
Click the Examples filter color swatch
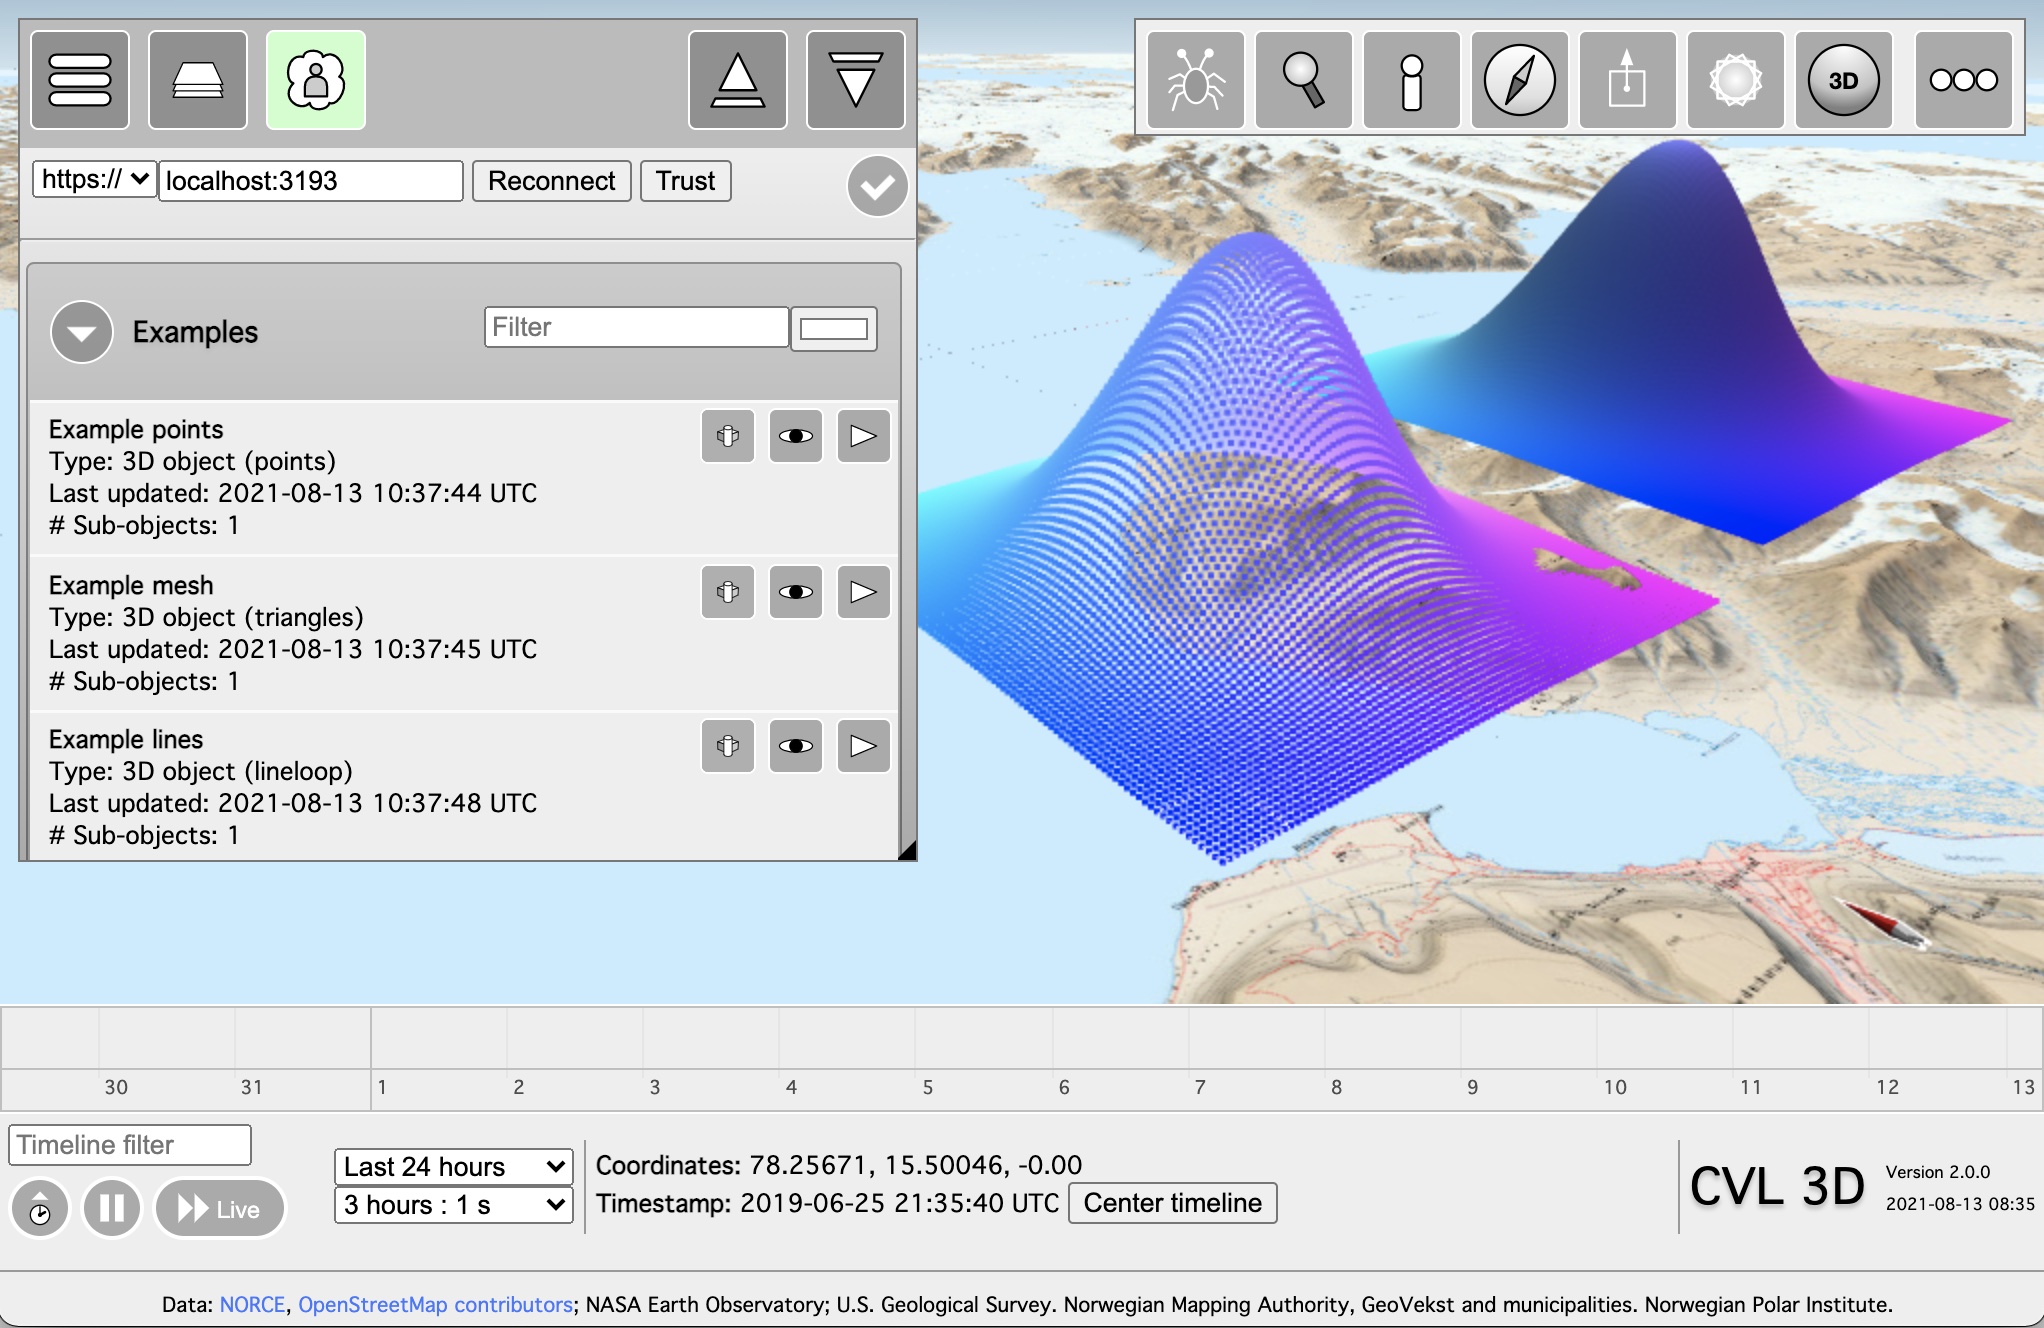point(833,329)
